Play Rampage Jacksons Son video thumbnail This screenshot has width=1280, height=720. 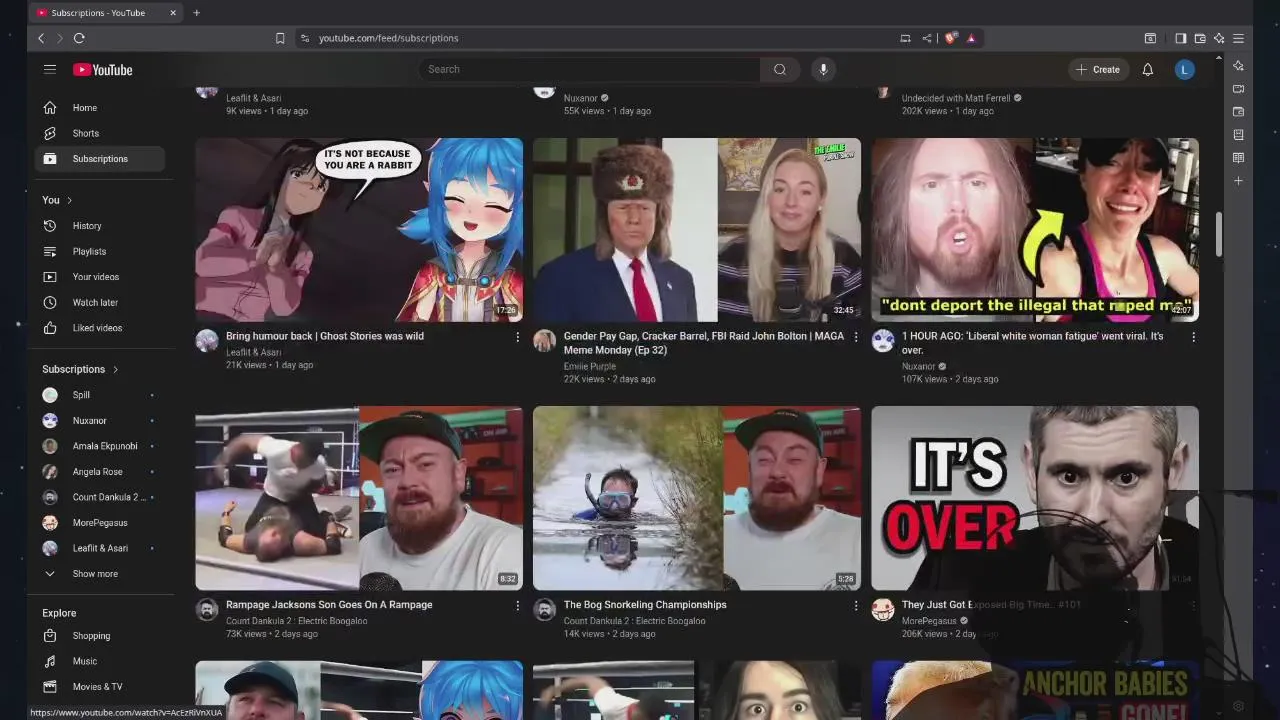pos(359,498)
